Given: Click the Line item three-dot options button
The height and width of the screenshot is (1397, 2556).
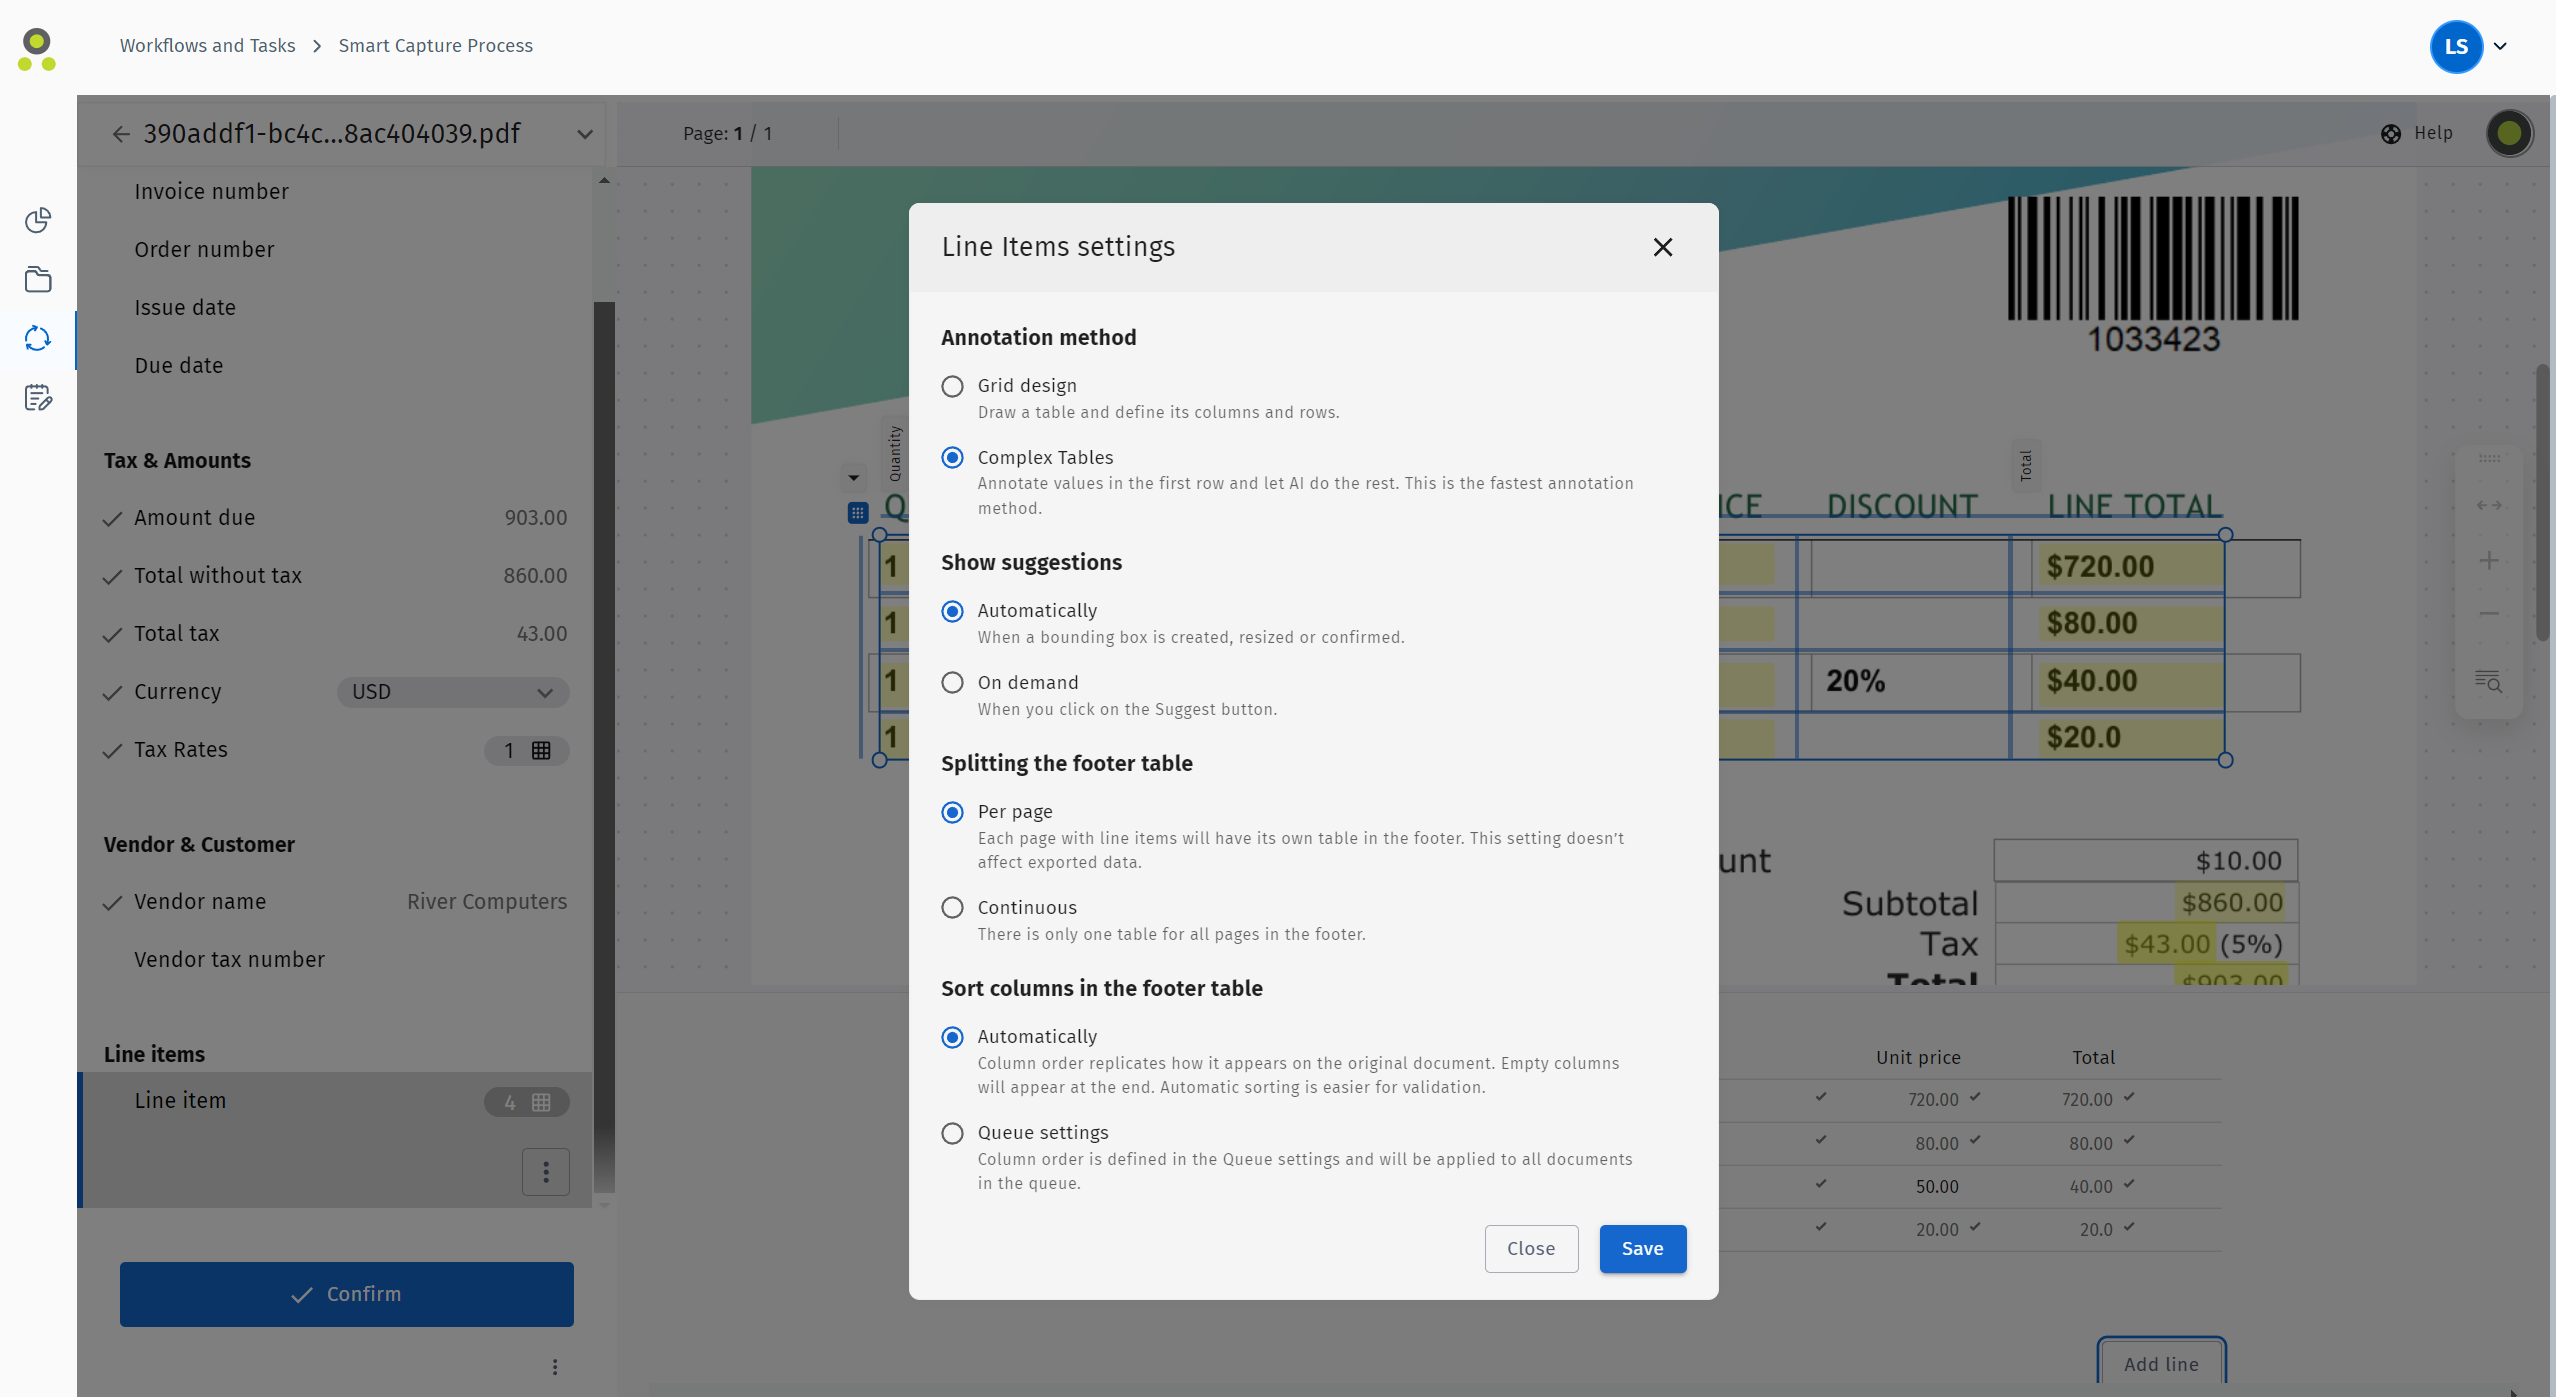Looking at the screenshot, I should [546, 1172].
